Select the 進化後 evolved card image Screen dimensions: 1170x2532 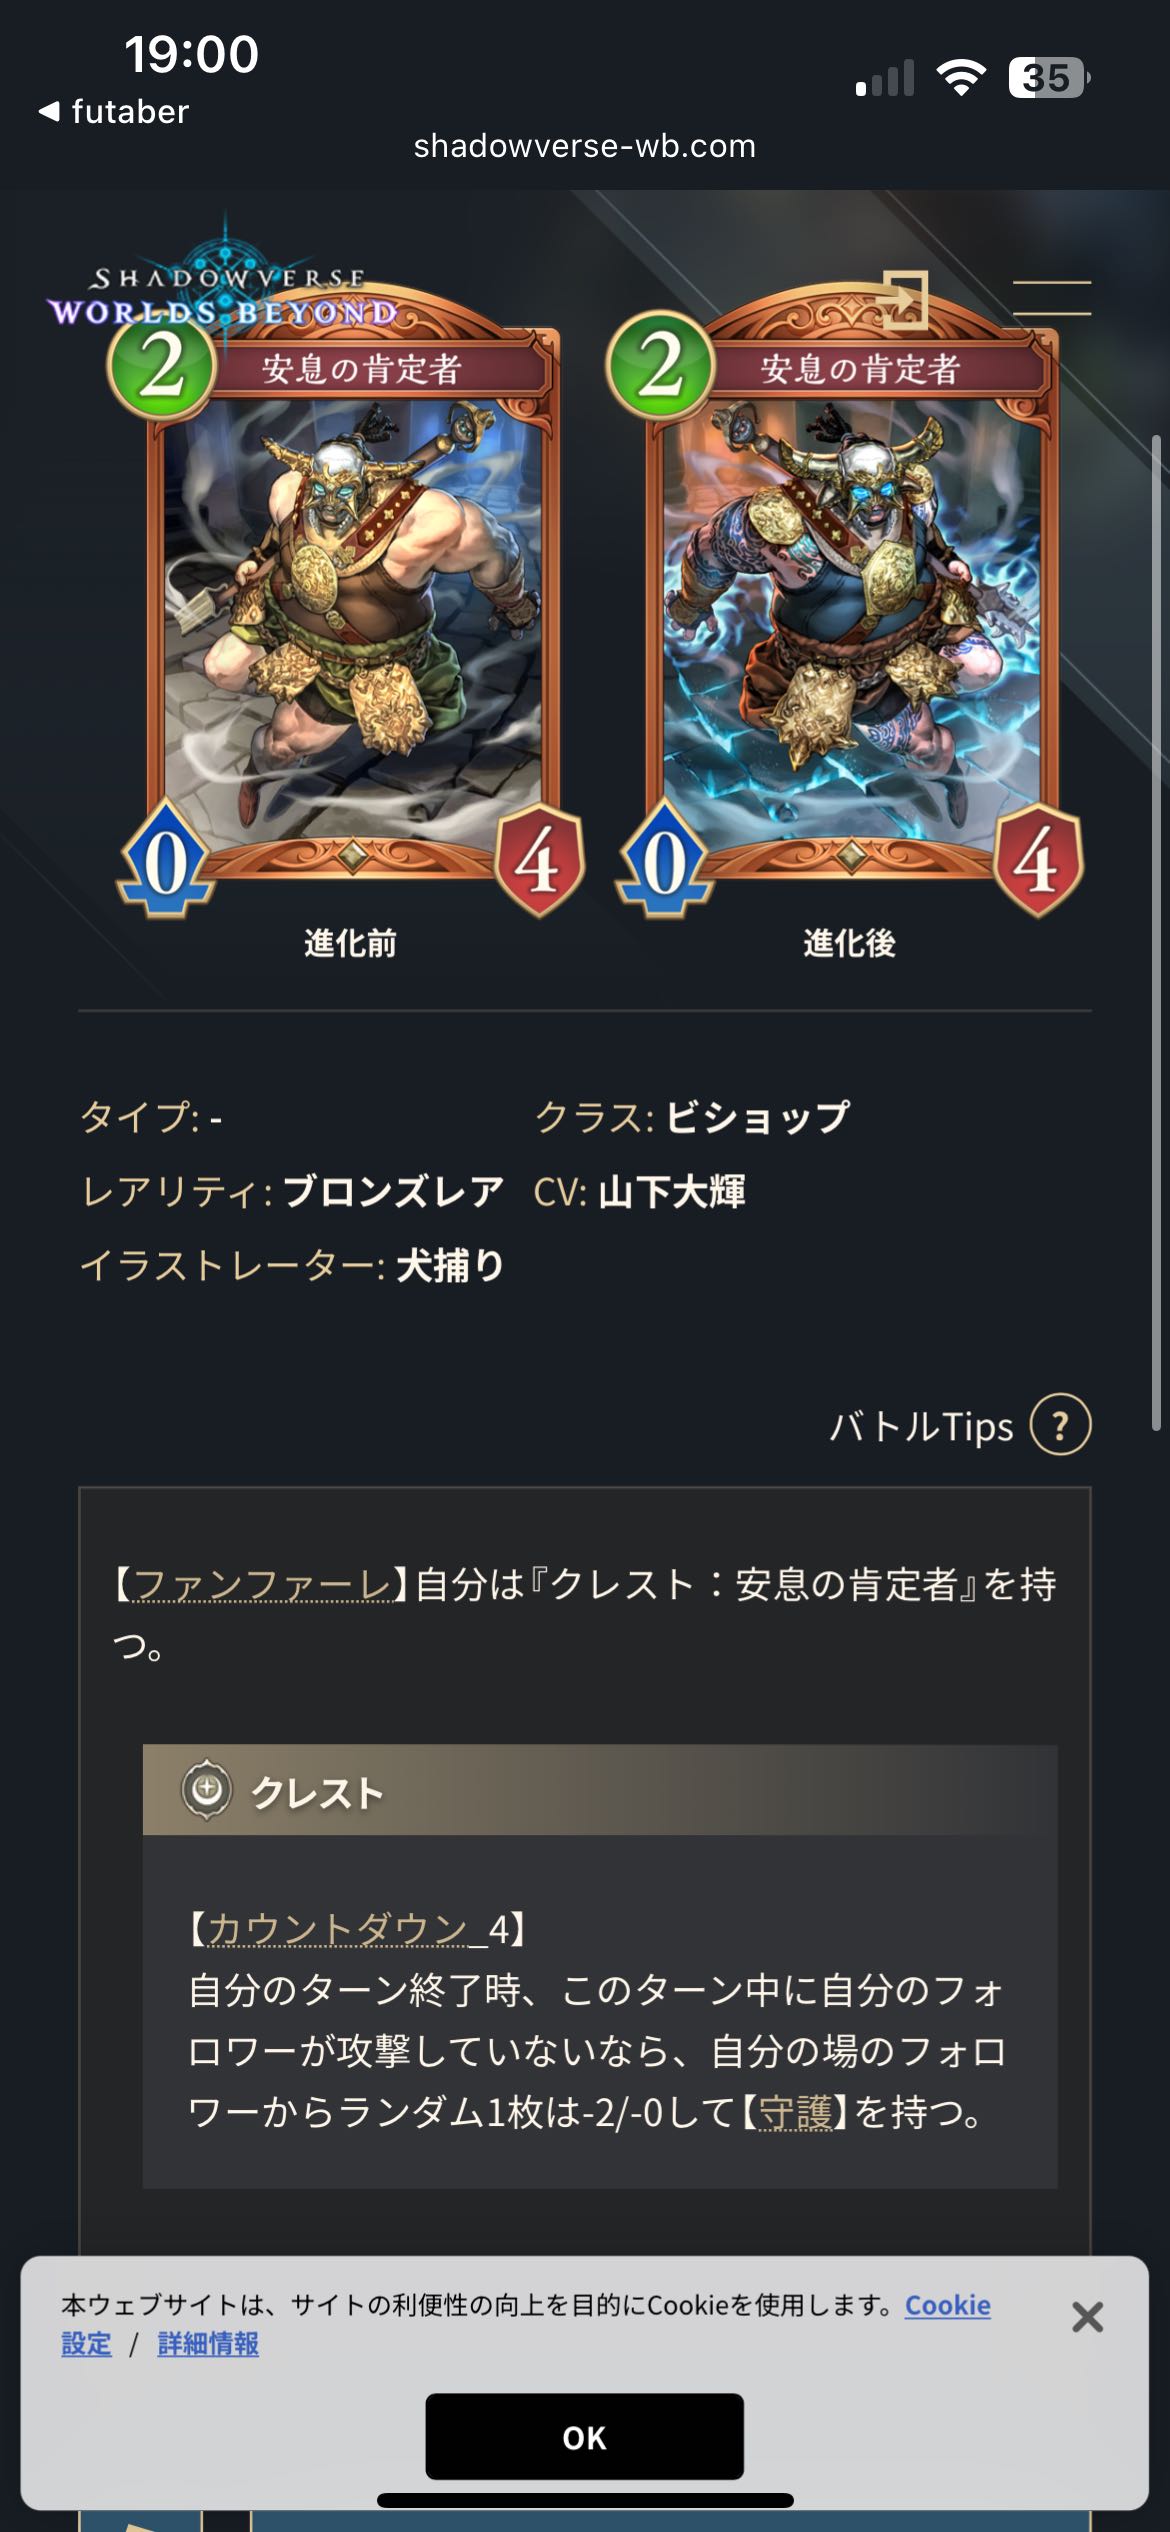tap(848, 610)
